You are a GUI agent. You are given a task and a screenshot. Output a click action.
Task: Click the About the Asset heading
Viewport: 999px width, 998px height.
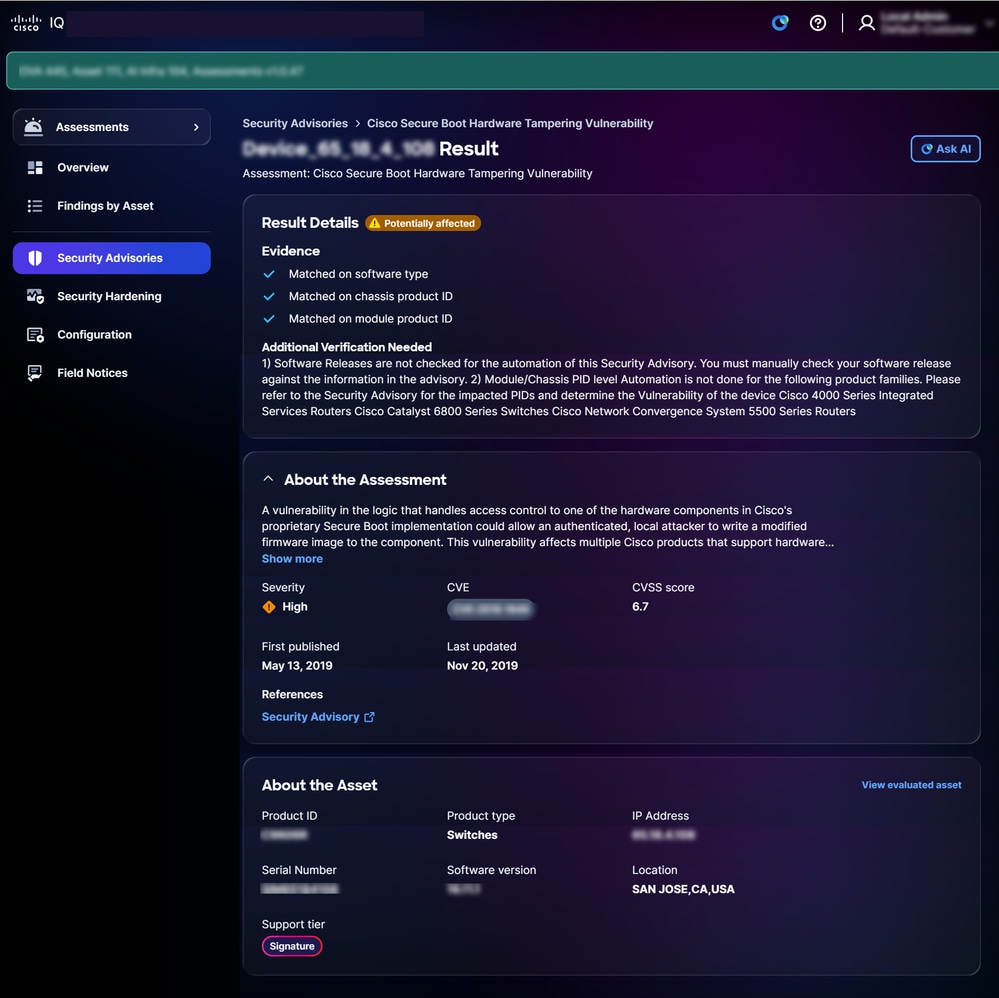pos(319,785)
